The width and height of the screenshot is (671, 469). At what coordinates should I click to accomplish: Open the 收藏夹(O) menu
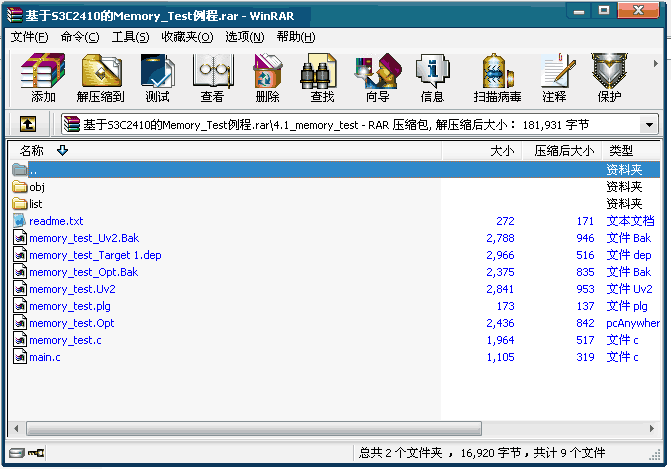point(187,37)
